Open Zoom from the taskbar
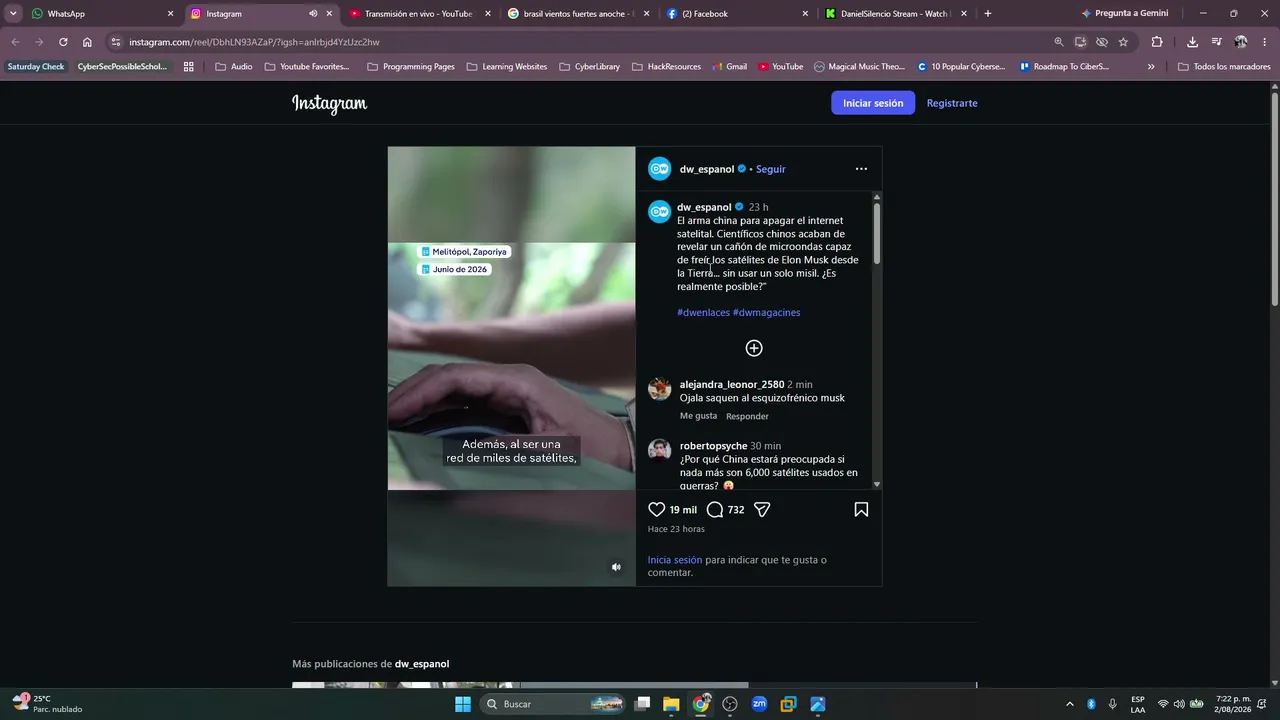This screenshot has height=720, width=1280. click(x=759, y=704)
